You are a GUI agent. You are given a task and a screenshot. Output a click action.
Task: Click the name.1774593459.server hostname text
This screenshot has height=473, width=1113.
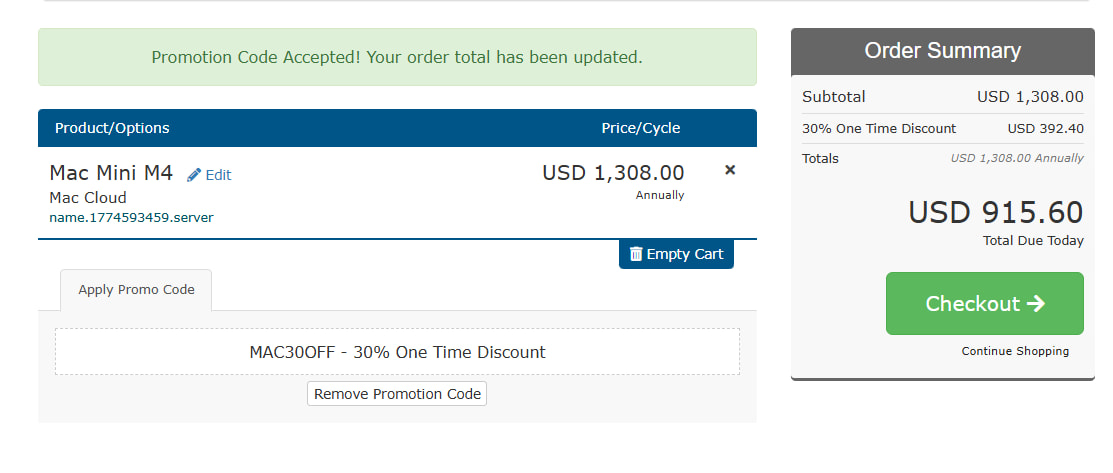[131, 217]
